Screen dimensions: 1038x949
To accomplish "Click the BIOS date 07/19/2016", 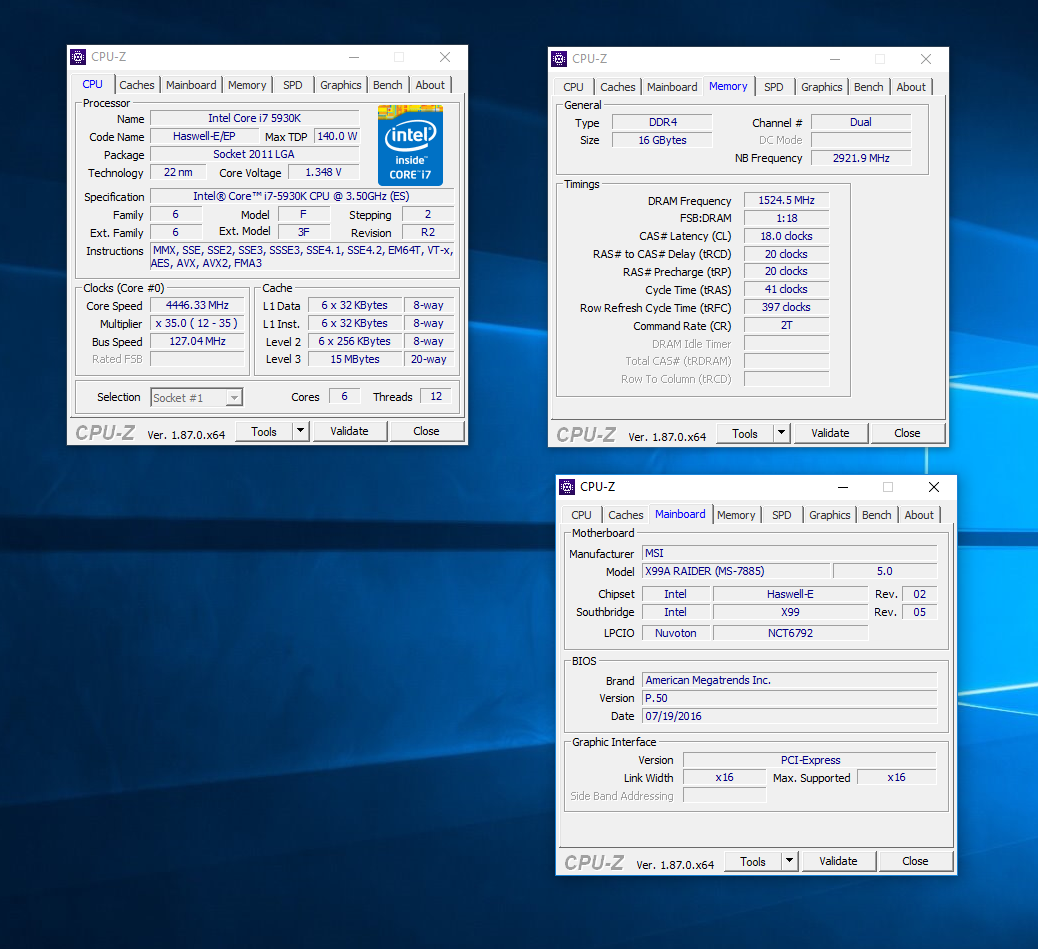I will point(790,716).
